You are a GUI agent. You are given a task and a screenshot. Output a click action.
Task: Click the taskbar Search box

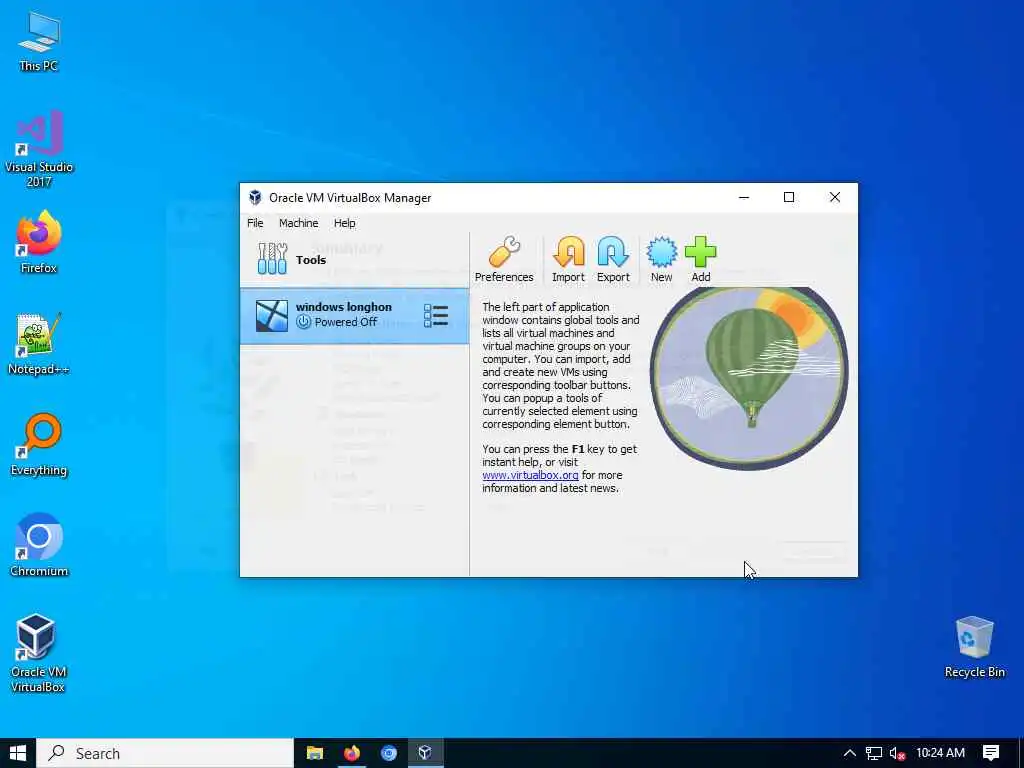tap(165, 753)
